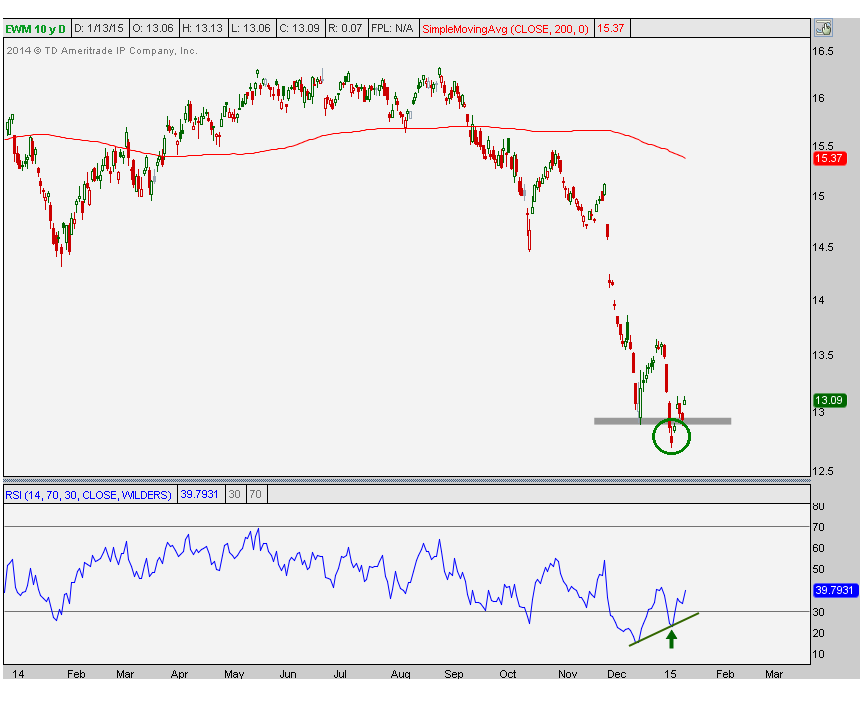
Task: Click the 70 overbought box in RSI header
Action: 255,494
